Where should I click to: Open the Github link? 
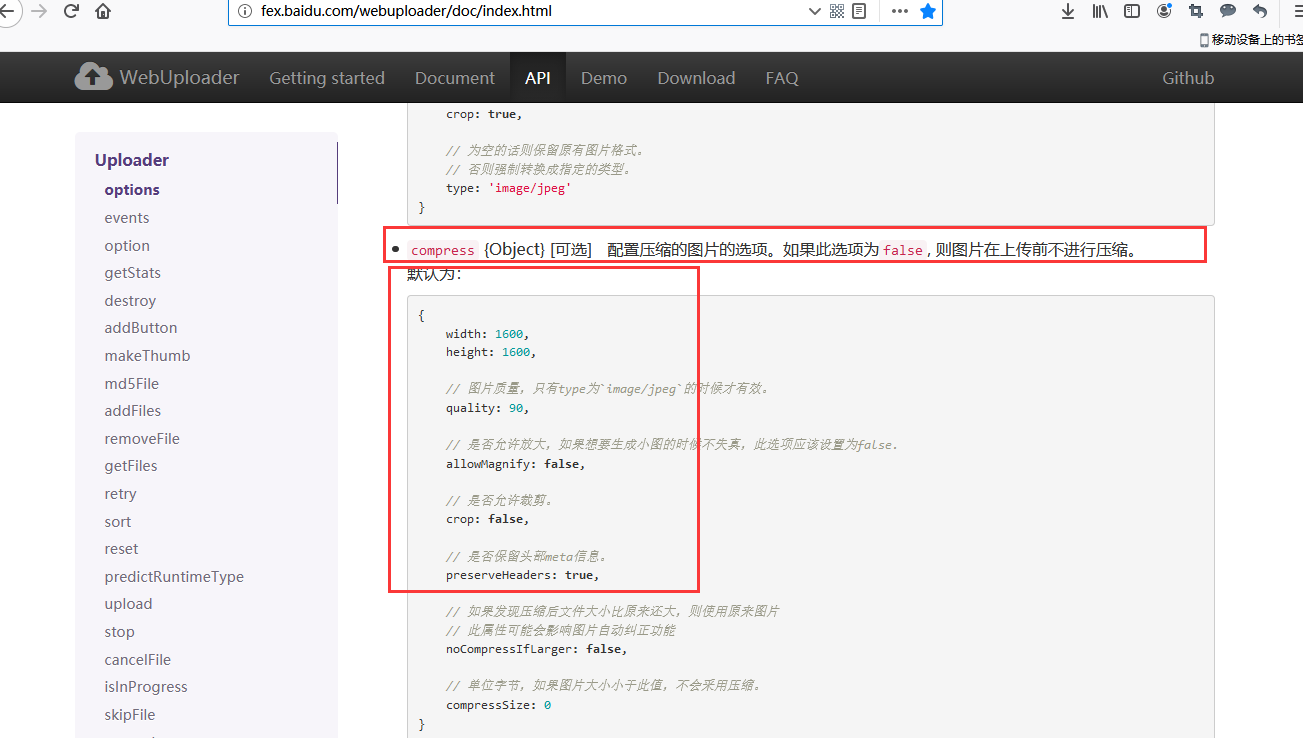click(x=1187, y=77)
